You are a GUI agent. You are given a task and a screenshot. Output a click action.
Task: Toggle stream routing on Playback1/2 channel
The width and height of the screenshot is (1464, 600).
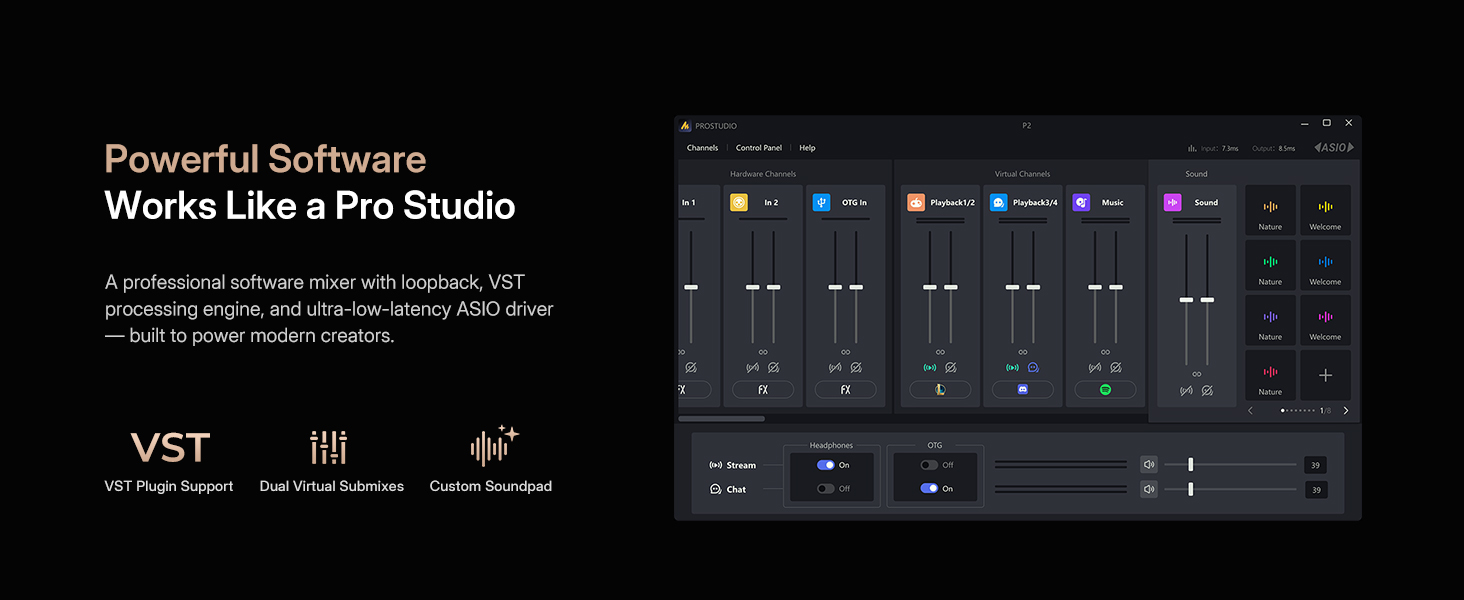pos(929,368)
